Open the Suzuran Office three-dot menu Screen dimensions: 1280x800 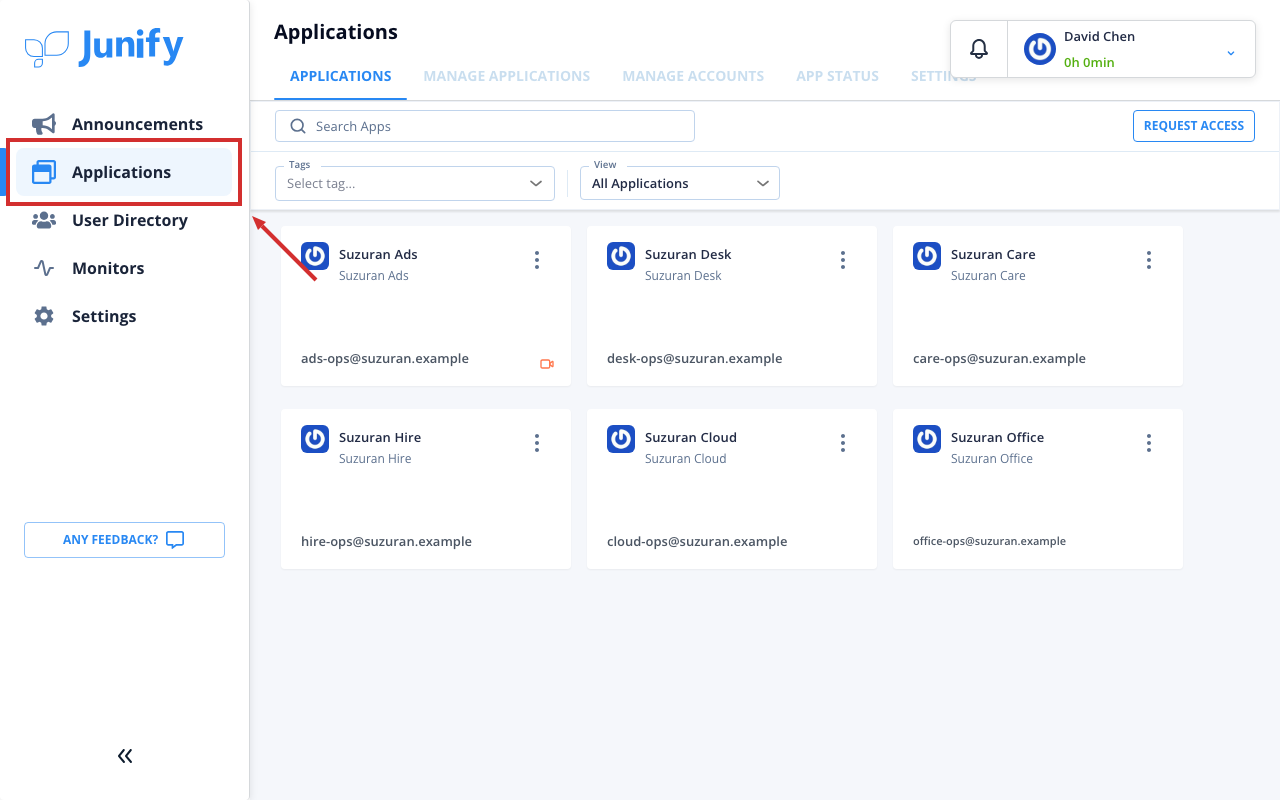pyautogui.click(x=1149, y=443)
